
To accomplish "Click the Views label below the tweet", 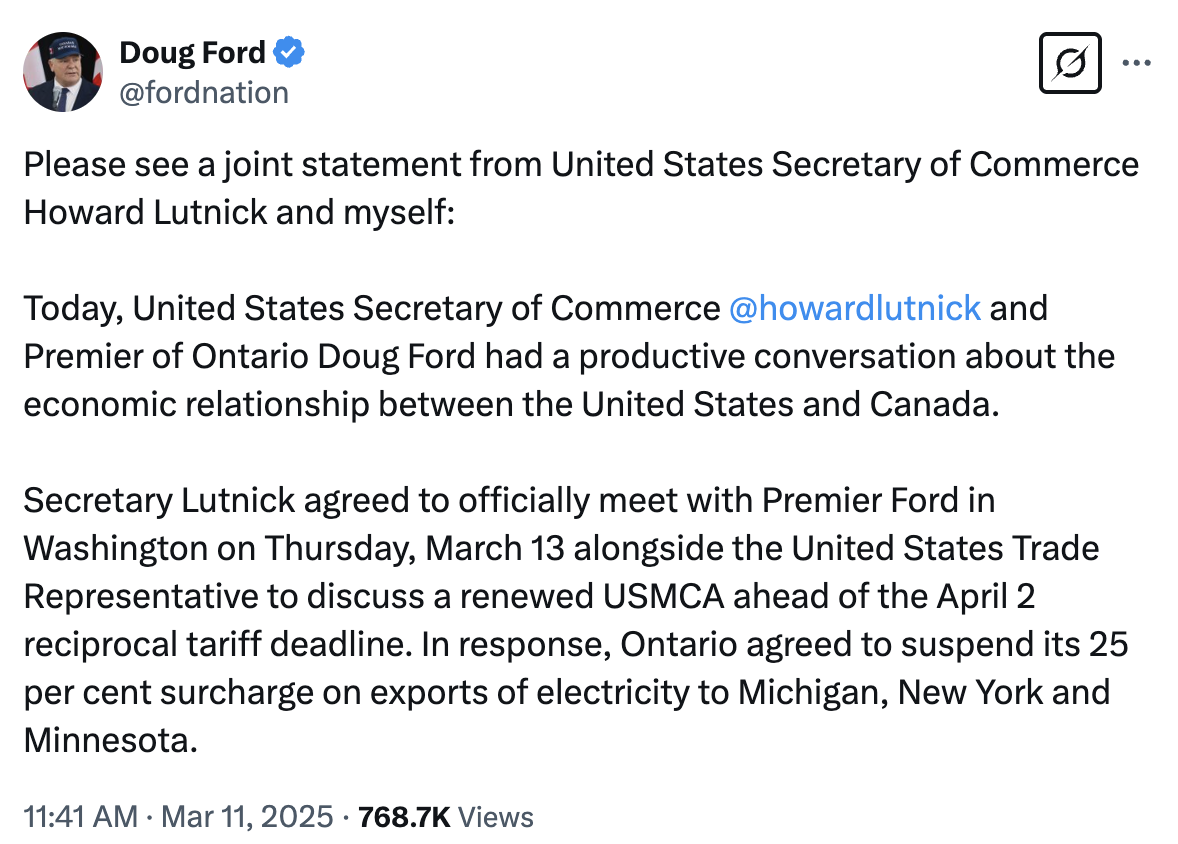I will coord(497,816).
